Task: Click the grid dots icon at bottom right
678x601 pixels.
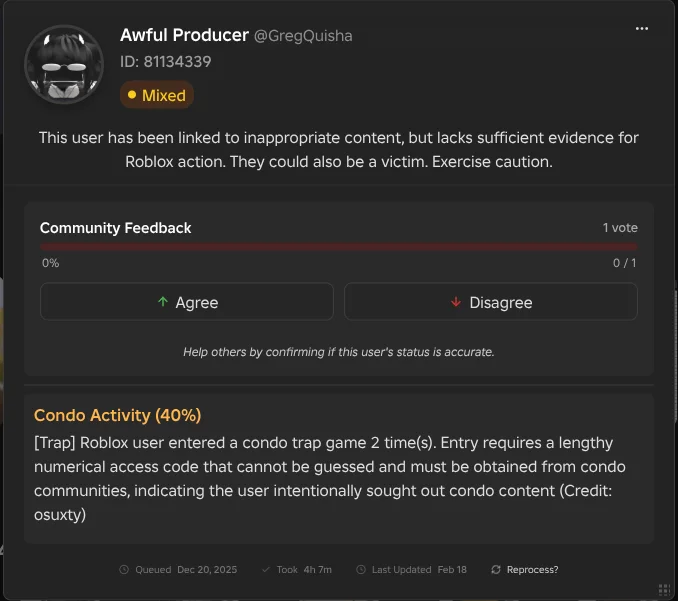Action: coord(664,590)
